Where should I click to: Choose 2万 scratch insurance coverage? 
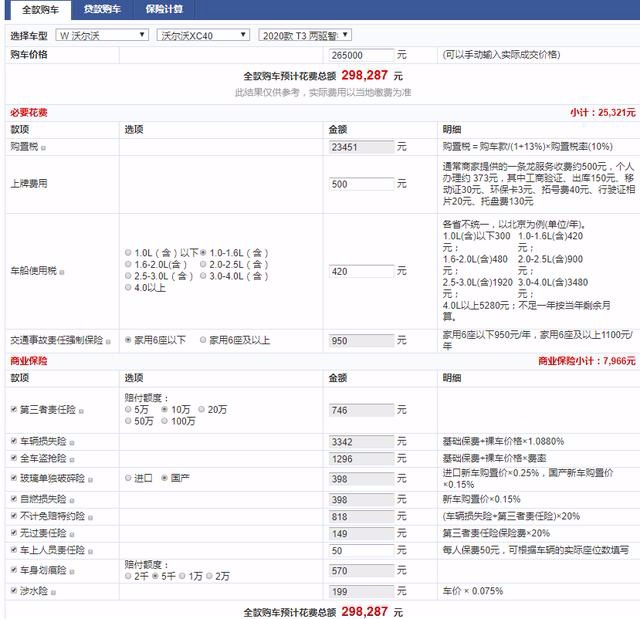pyautogui.click(x=209, y=576)
